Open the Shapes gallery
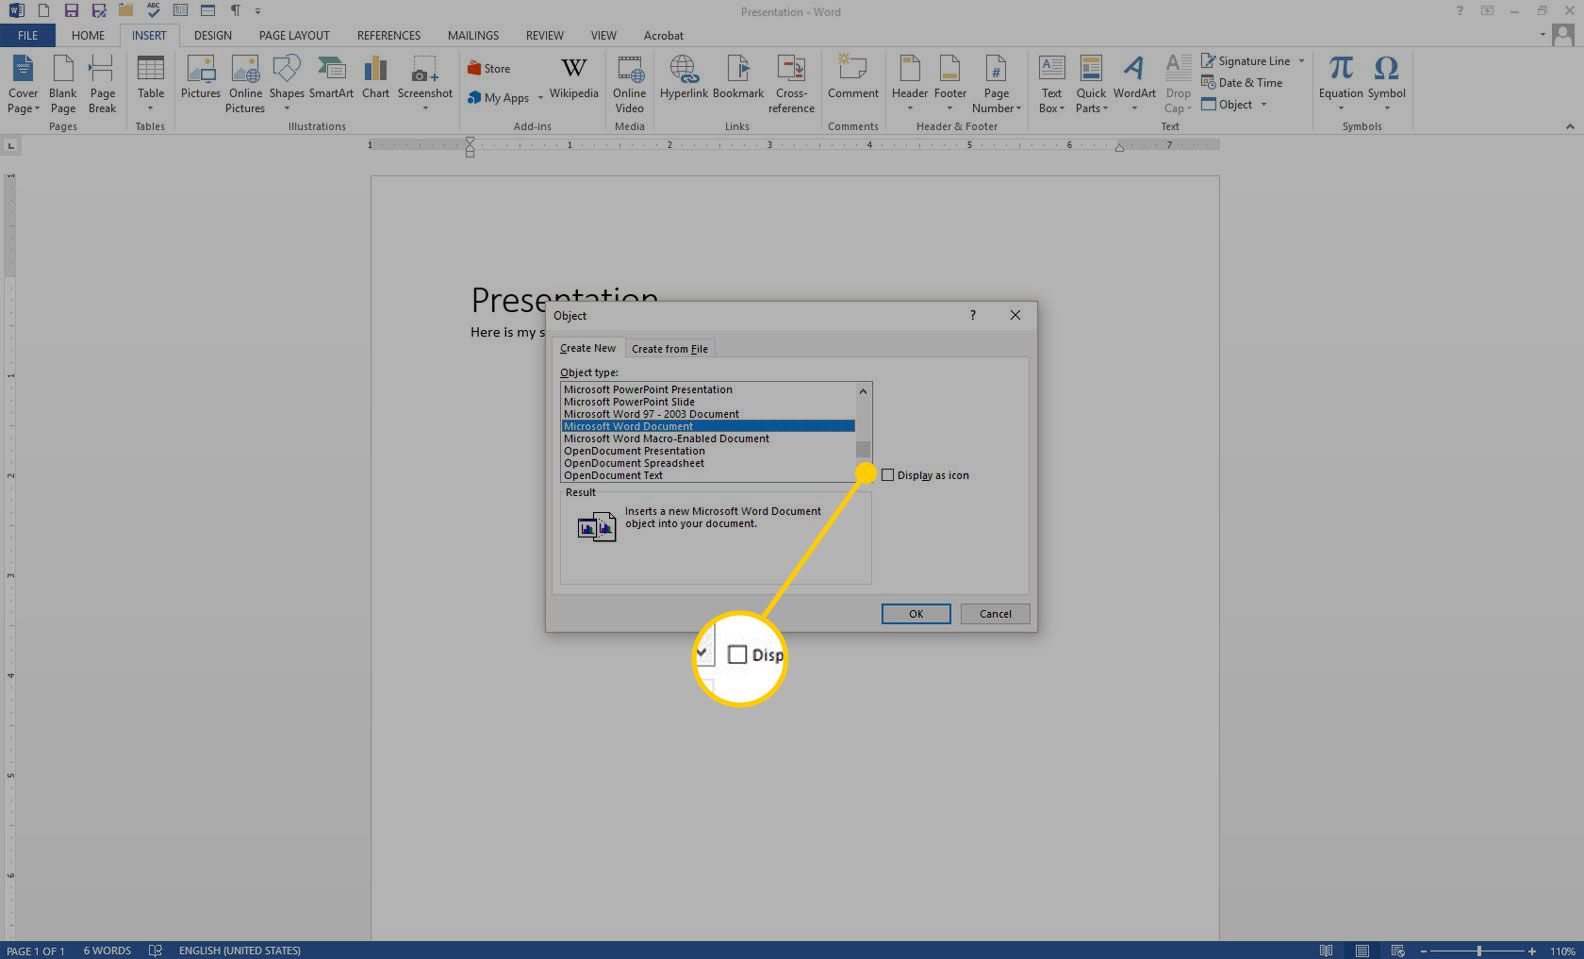 286,84
